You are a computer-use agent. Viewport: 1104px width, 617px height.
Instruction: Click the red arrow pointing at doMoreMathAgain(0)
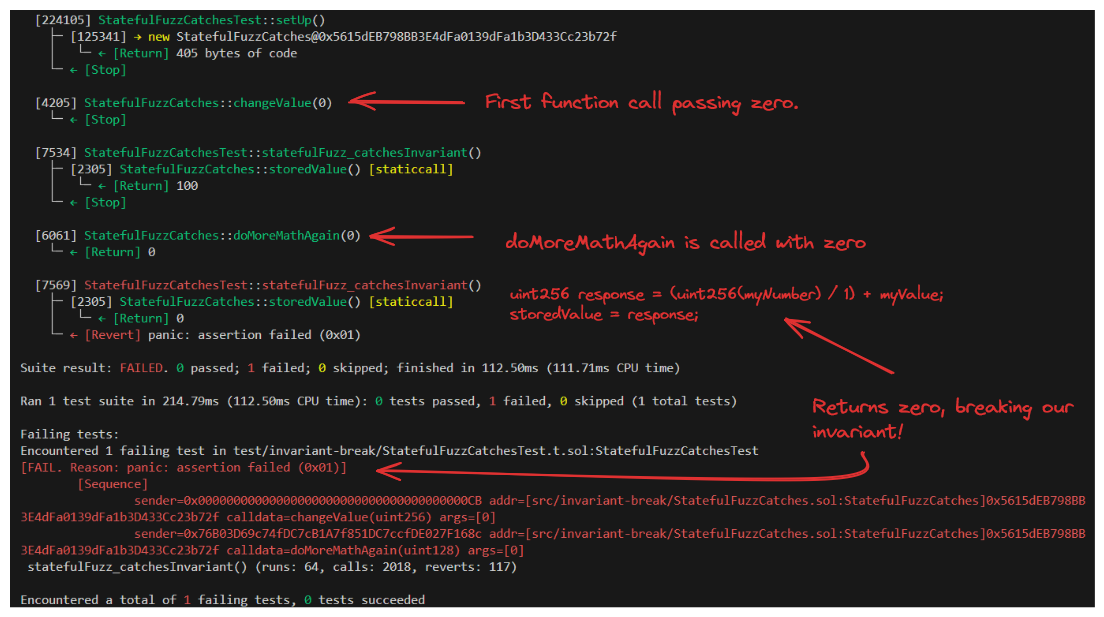(x=420, y=237)
